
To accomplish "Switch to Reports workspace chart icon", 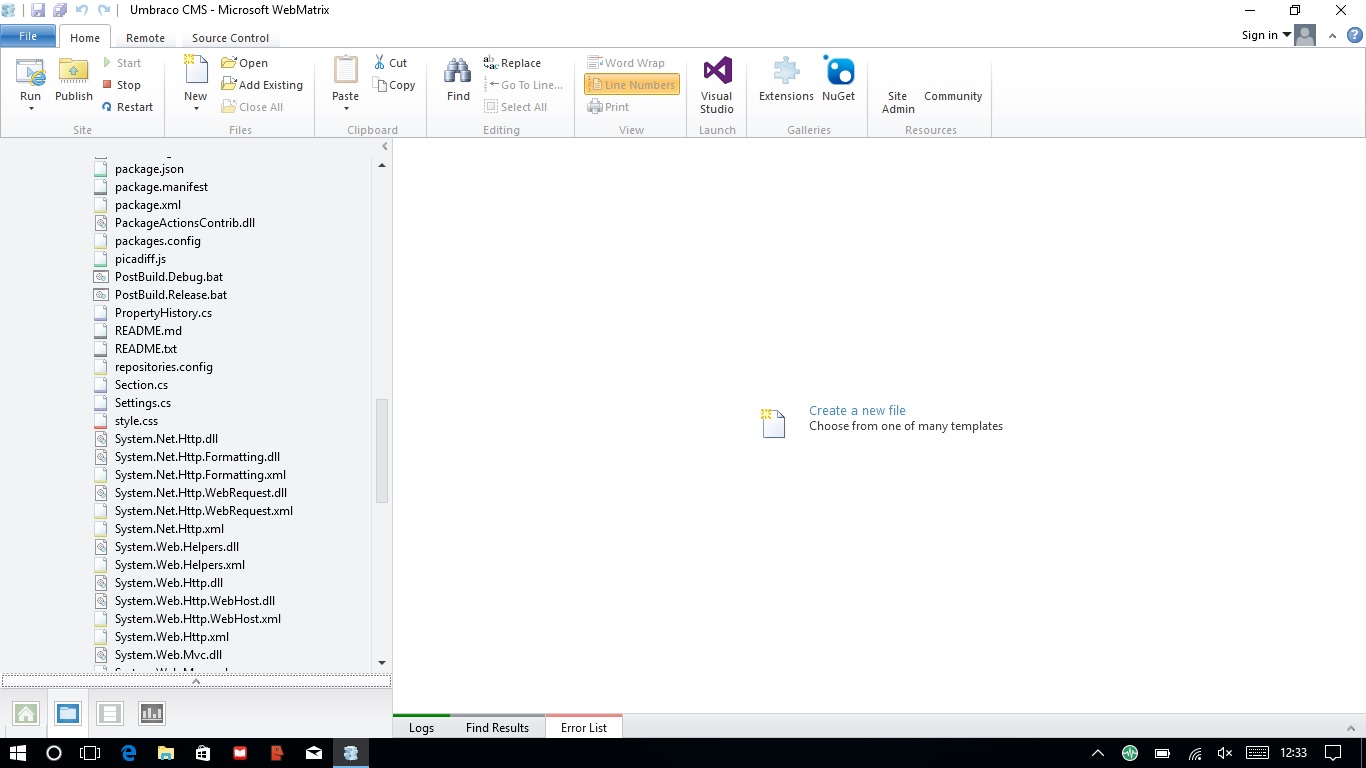I will 152,713.
